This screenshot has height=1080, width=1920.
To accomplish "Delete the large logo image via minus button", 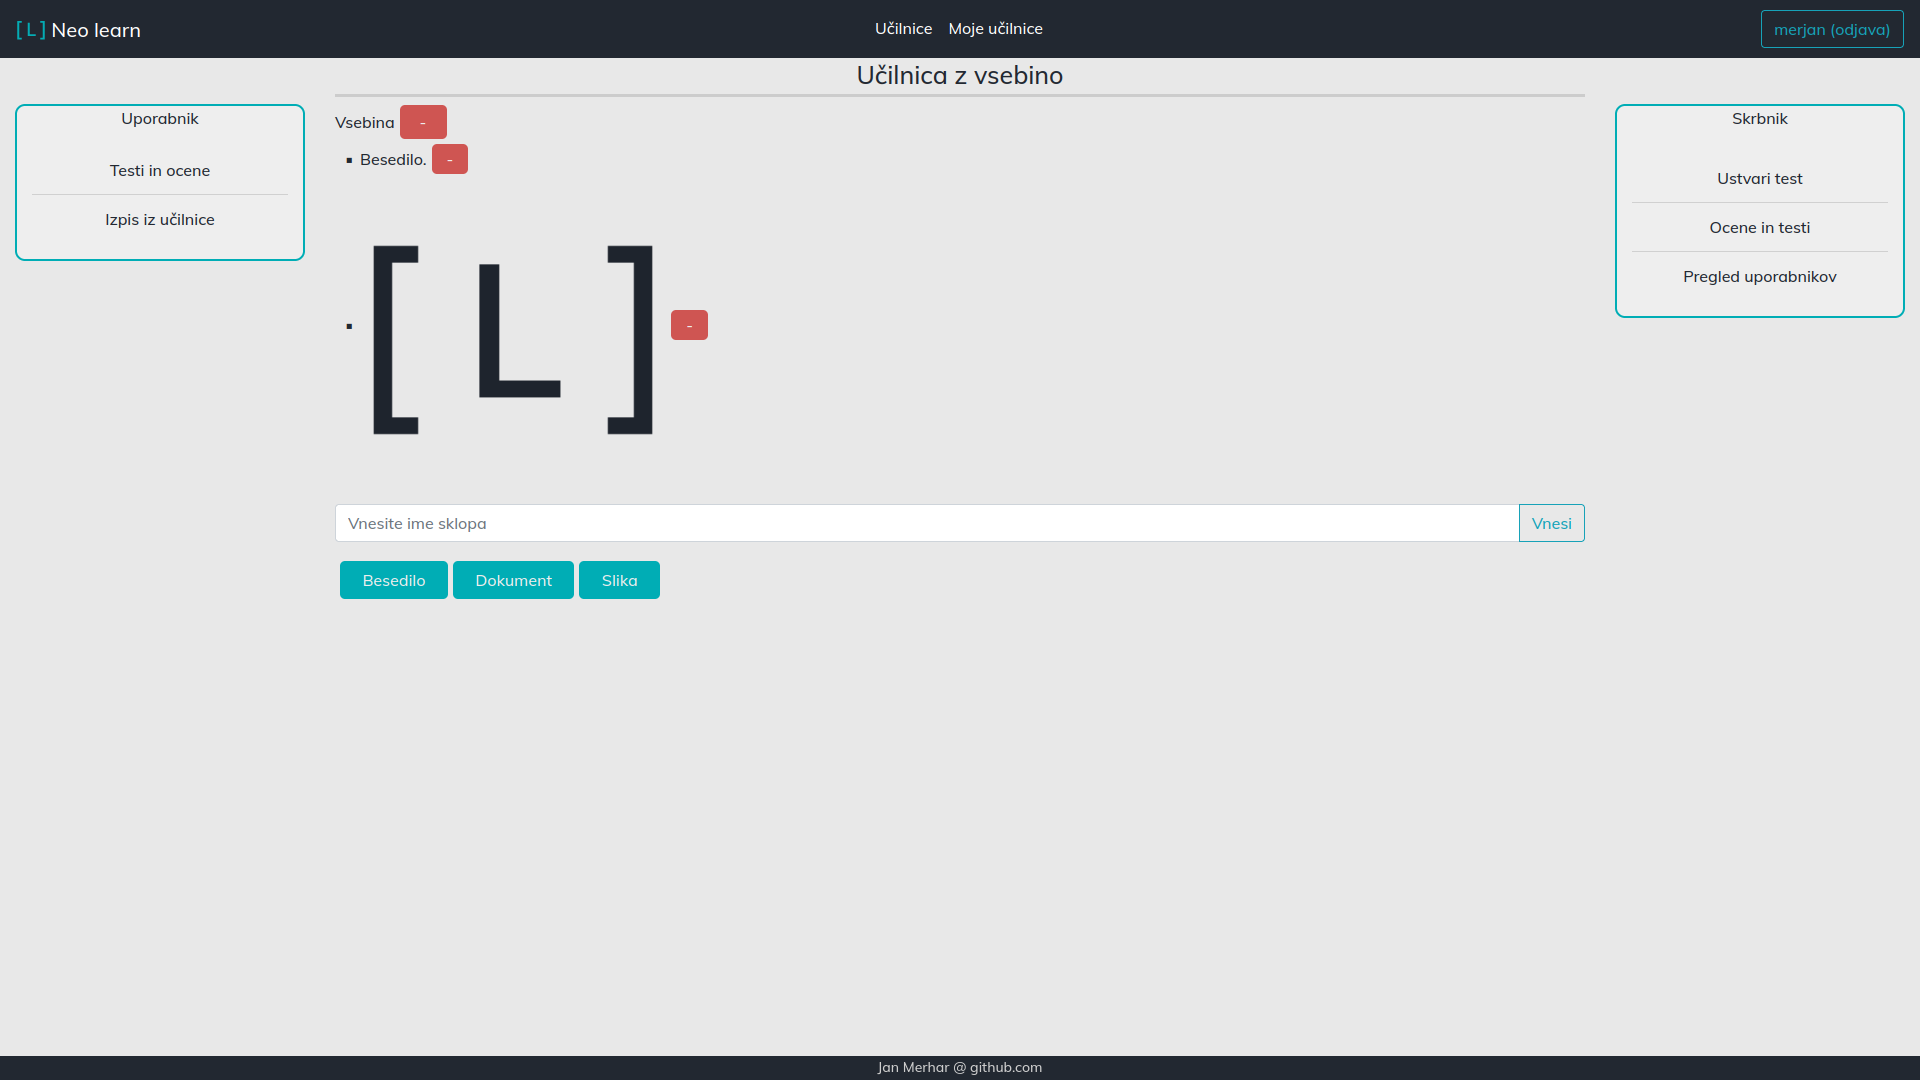I will [x=689, y=325].
